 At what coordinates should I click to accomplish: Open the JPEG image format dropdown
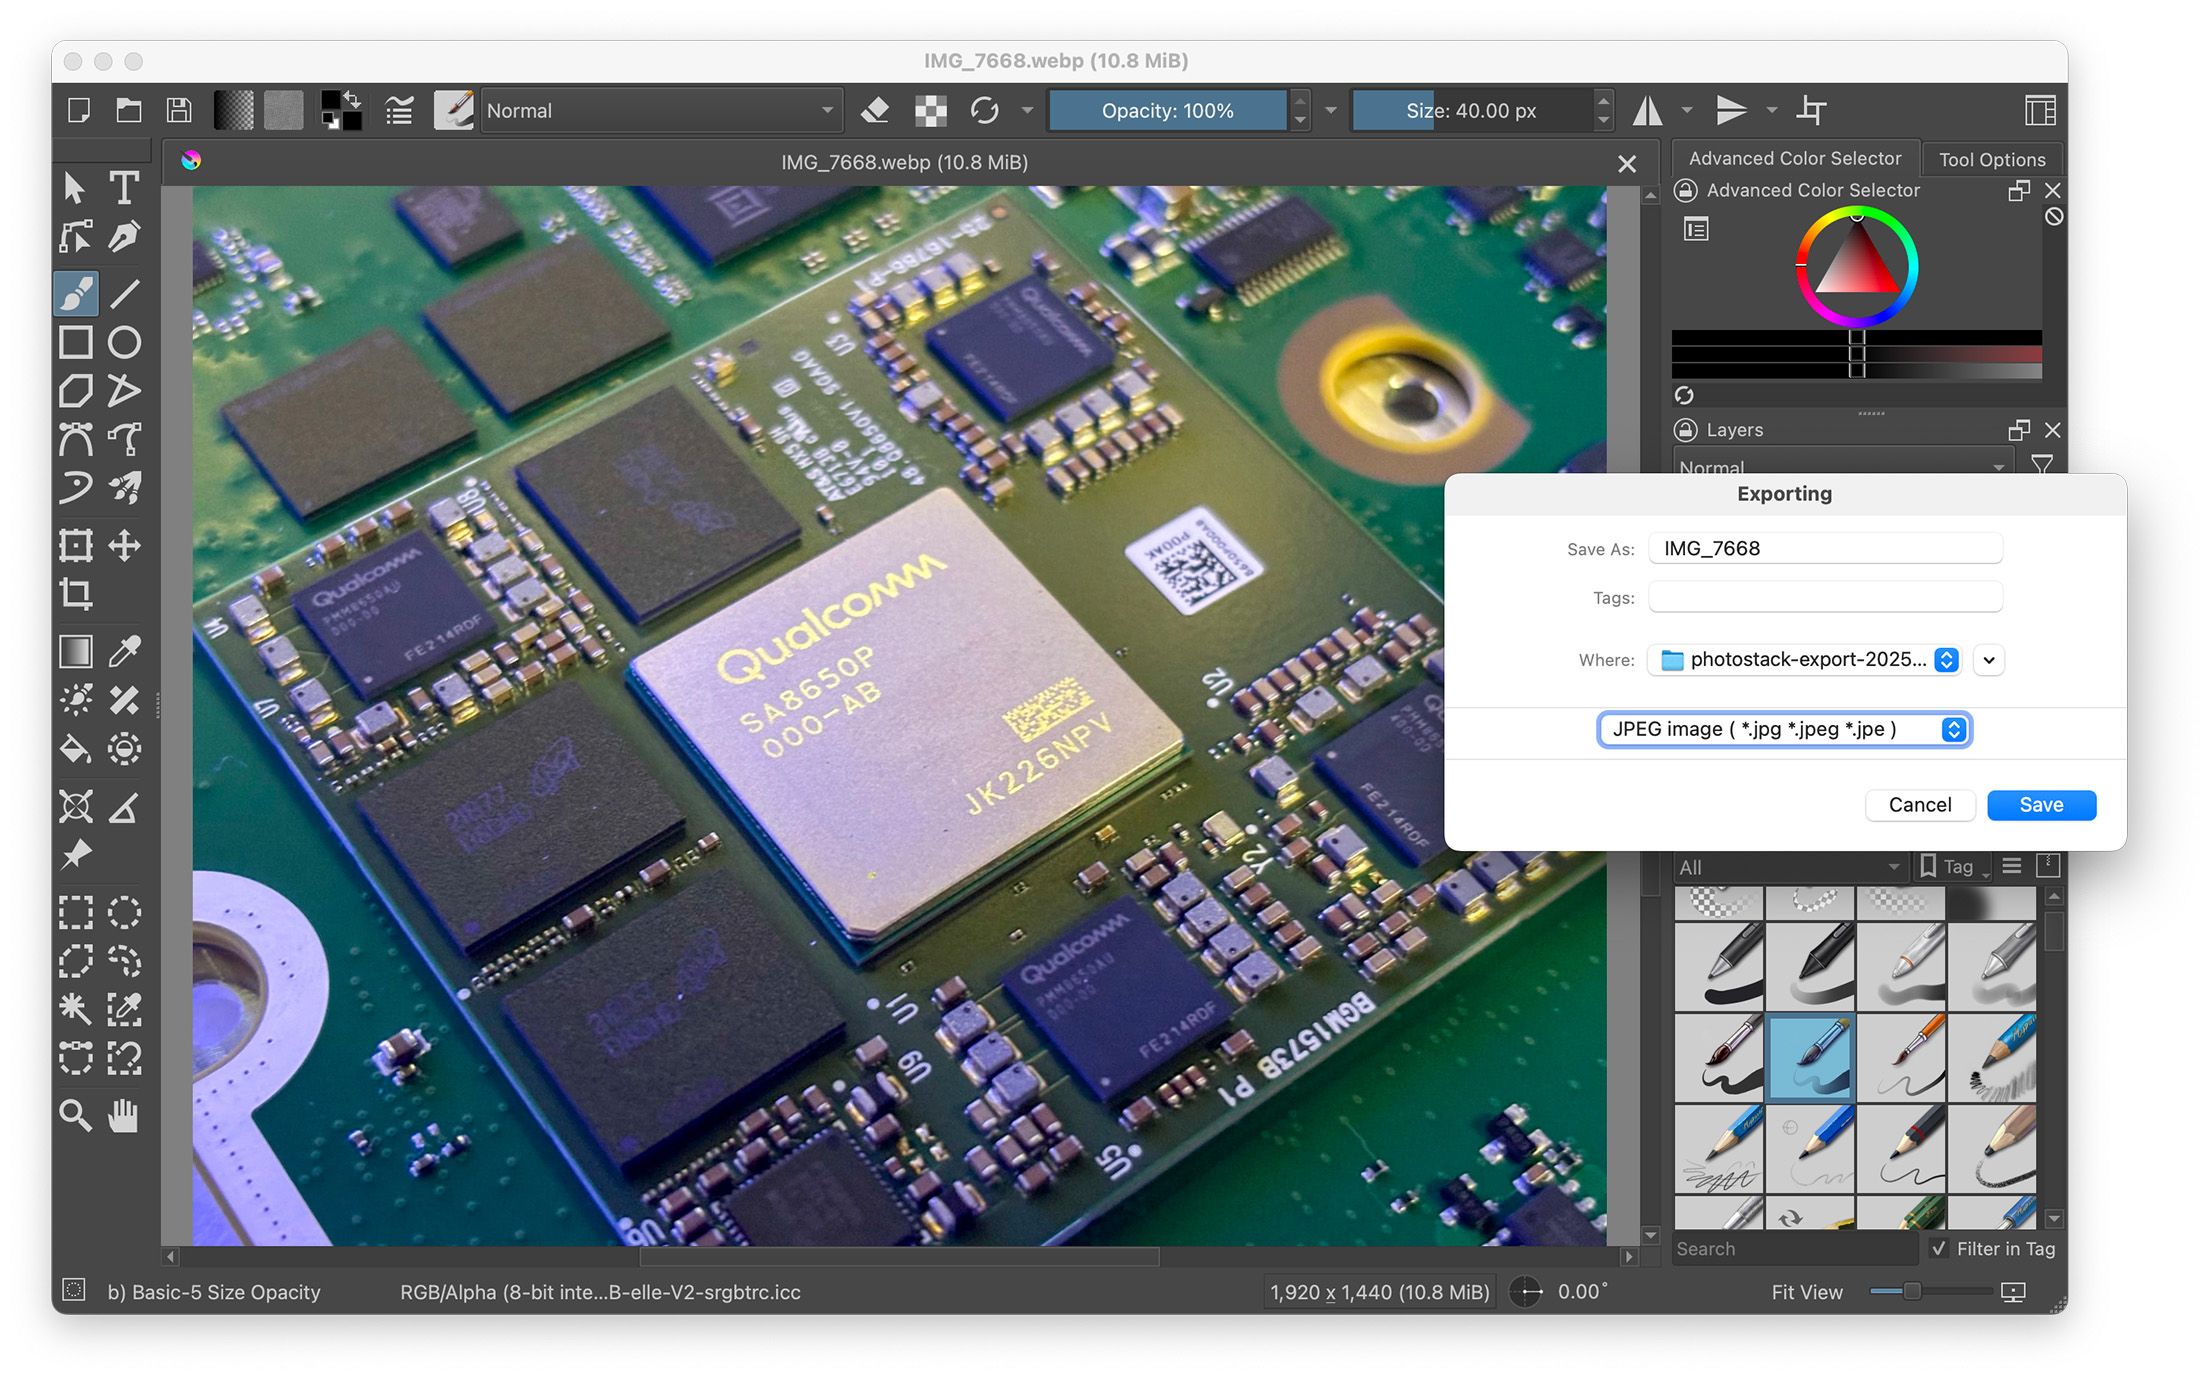pos(1783,729)
